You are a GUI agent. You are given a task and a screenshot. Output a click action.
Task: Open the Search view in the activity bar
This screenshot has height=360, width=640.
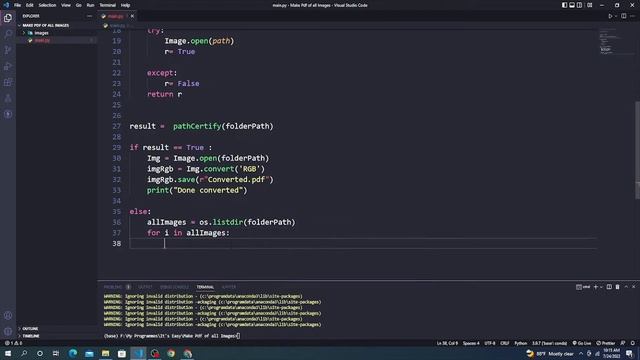pos(8,34)
